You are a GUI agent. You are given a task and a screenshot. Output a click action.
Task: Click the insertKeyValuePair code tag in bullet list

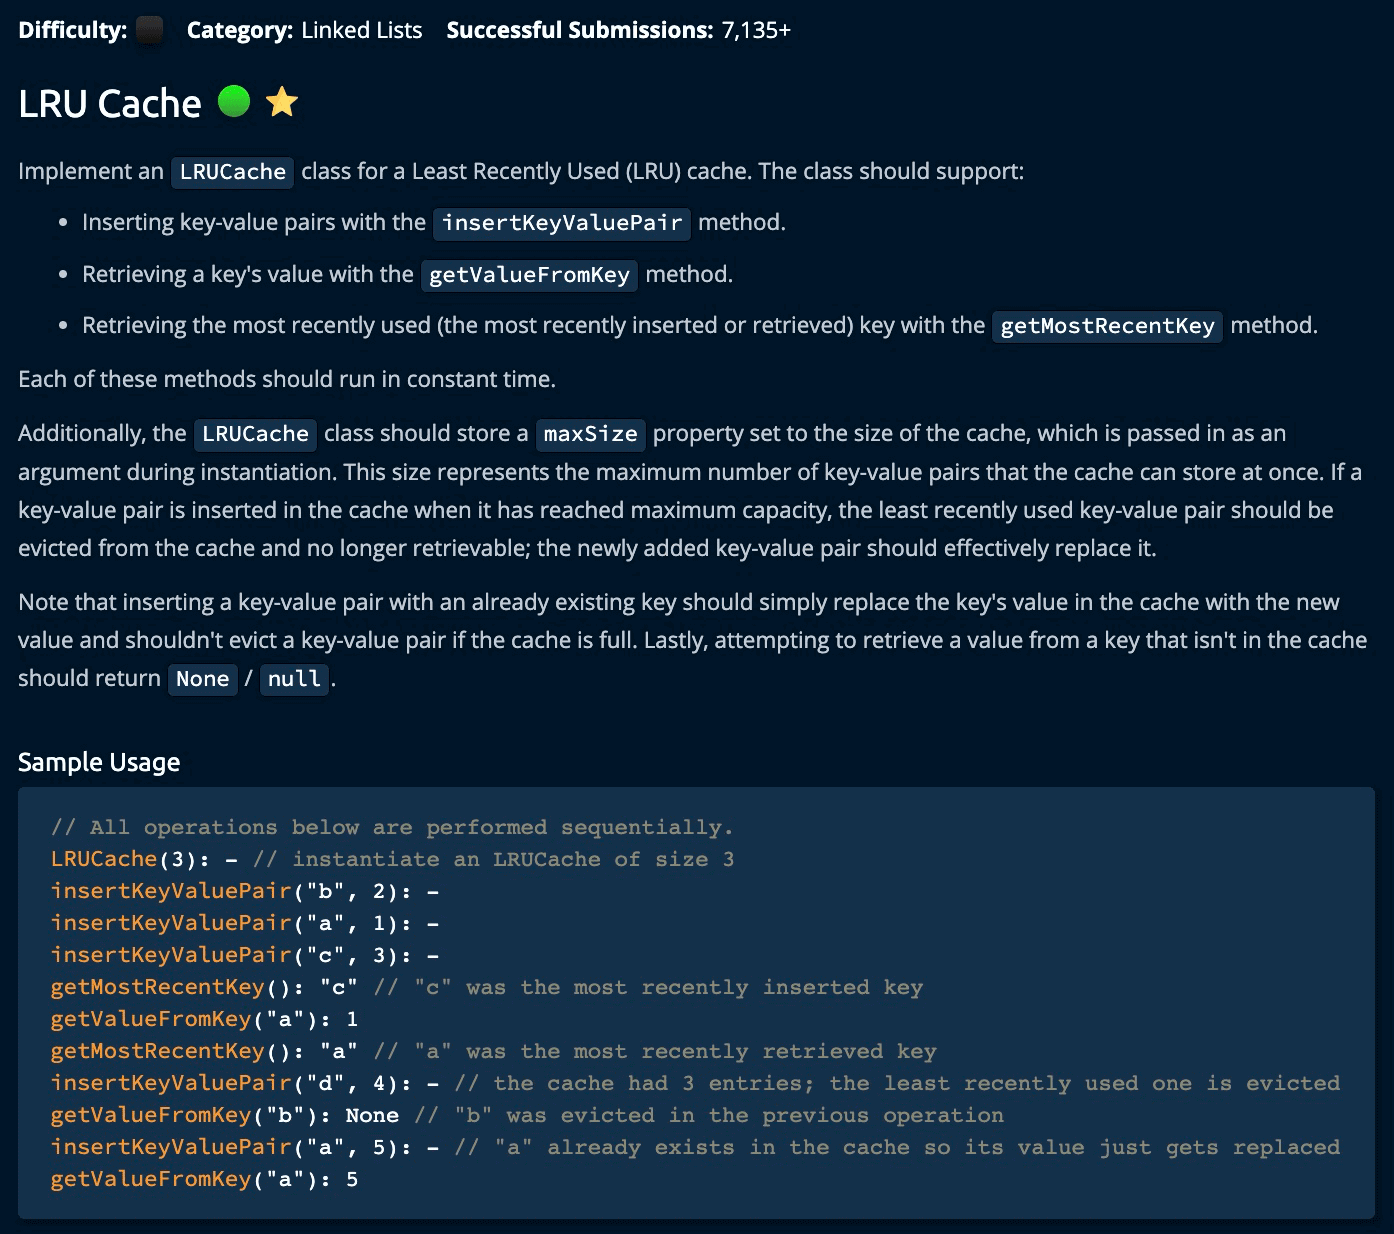coord(562,222)
